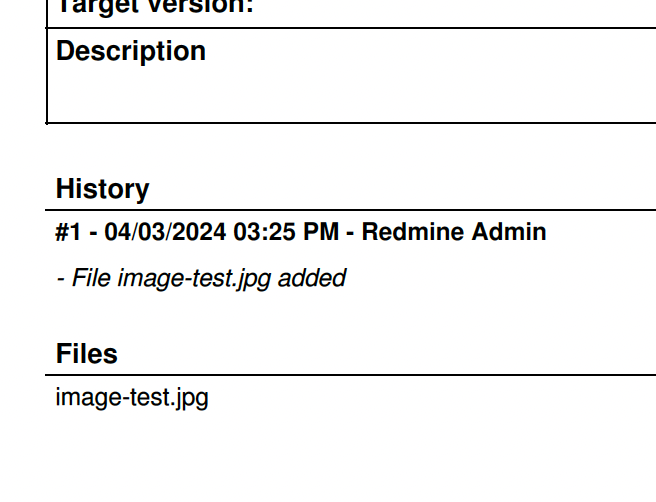Click the italic word "File" in the history note
Image resolution: width=656 pixels, height=502 pixels.
point(91,278)
